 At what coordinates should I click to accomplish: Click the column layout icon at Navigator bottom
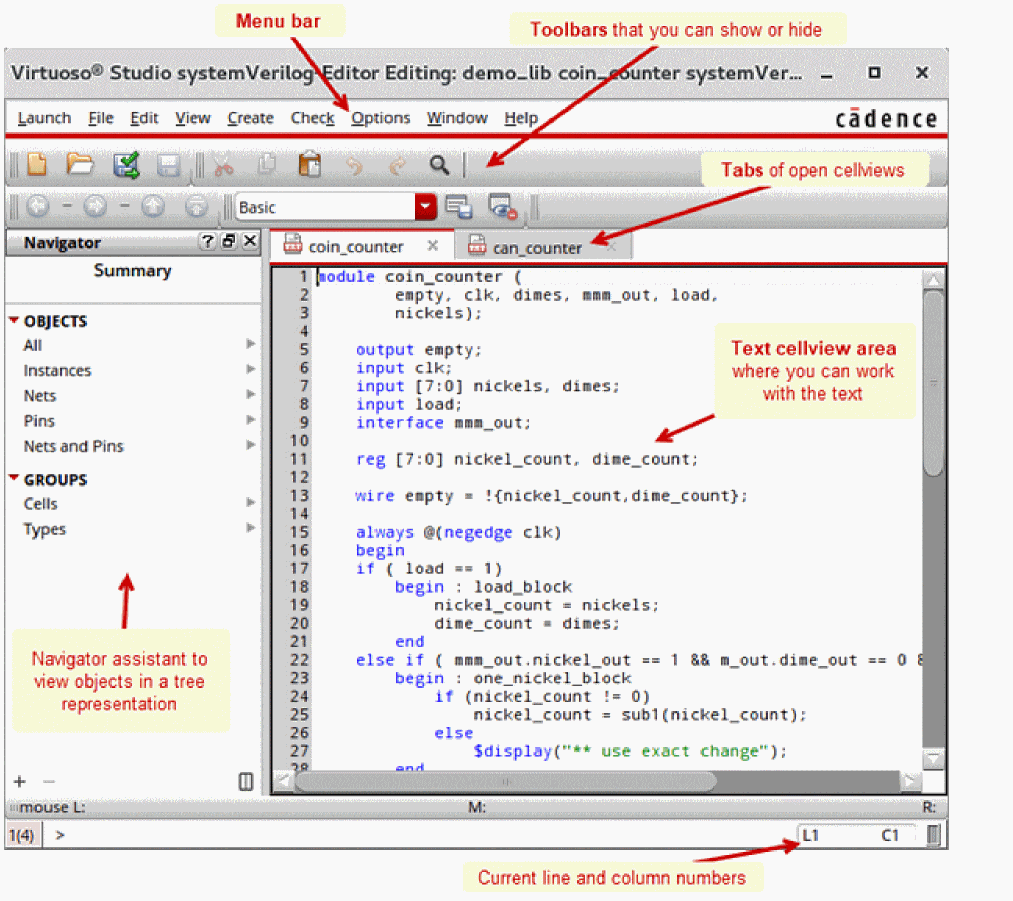point(246,781)
